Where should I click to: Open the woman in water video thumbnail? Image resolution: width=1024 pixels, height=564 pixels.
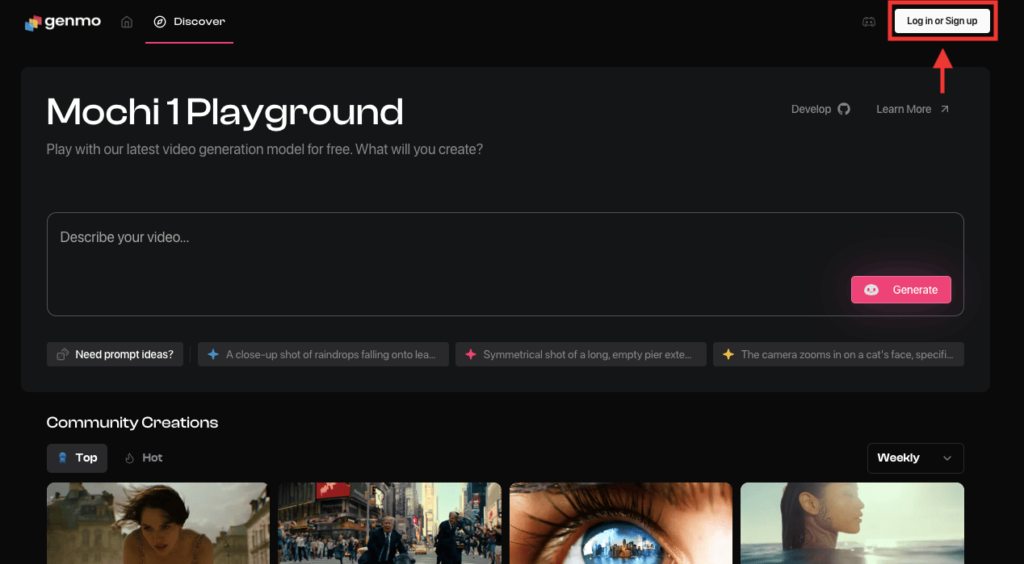click(852, 523)
